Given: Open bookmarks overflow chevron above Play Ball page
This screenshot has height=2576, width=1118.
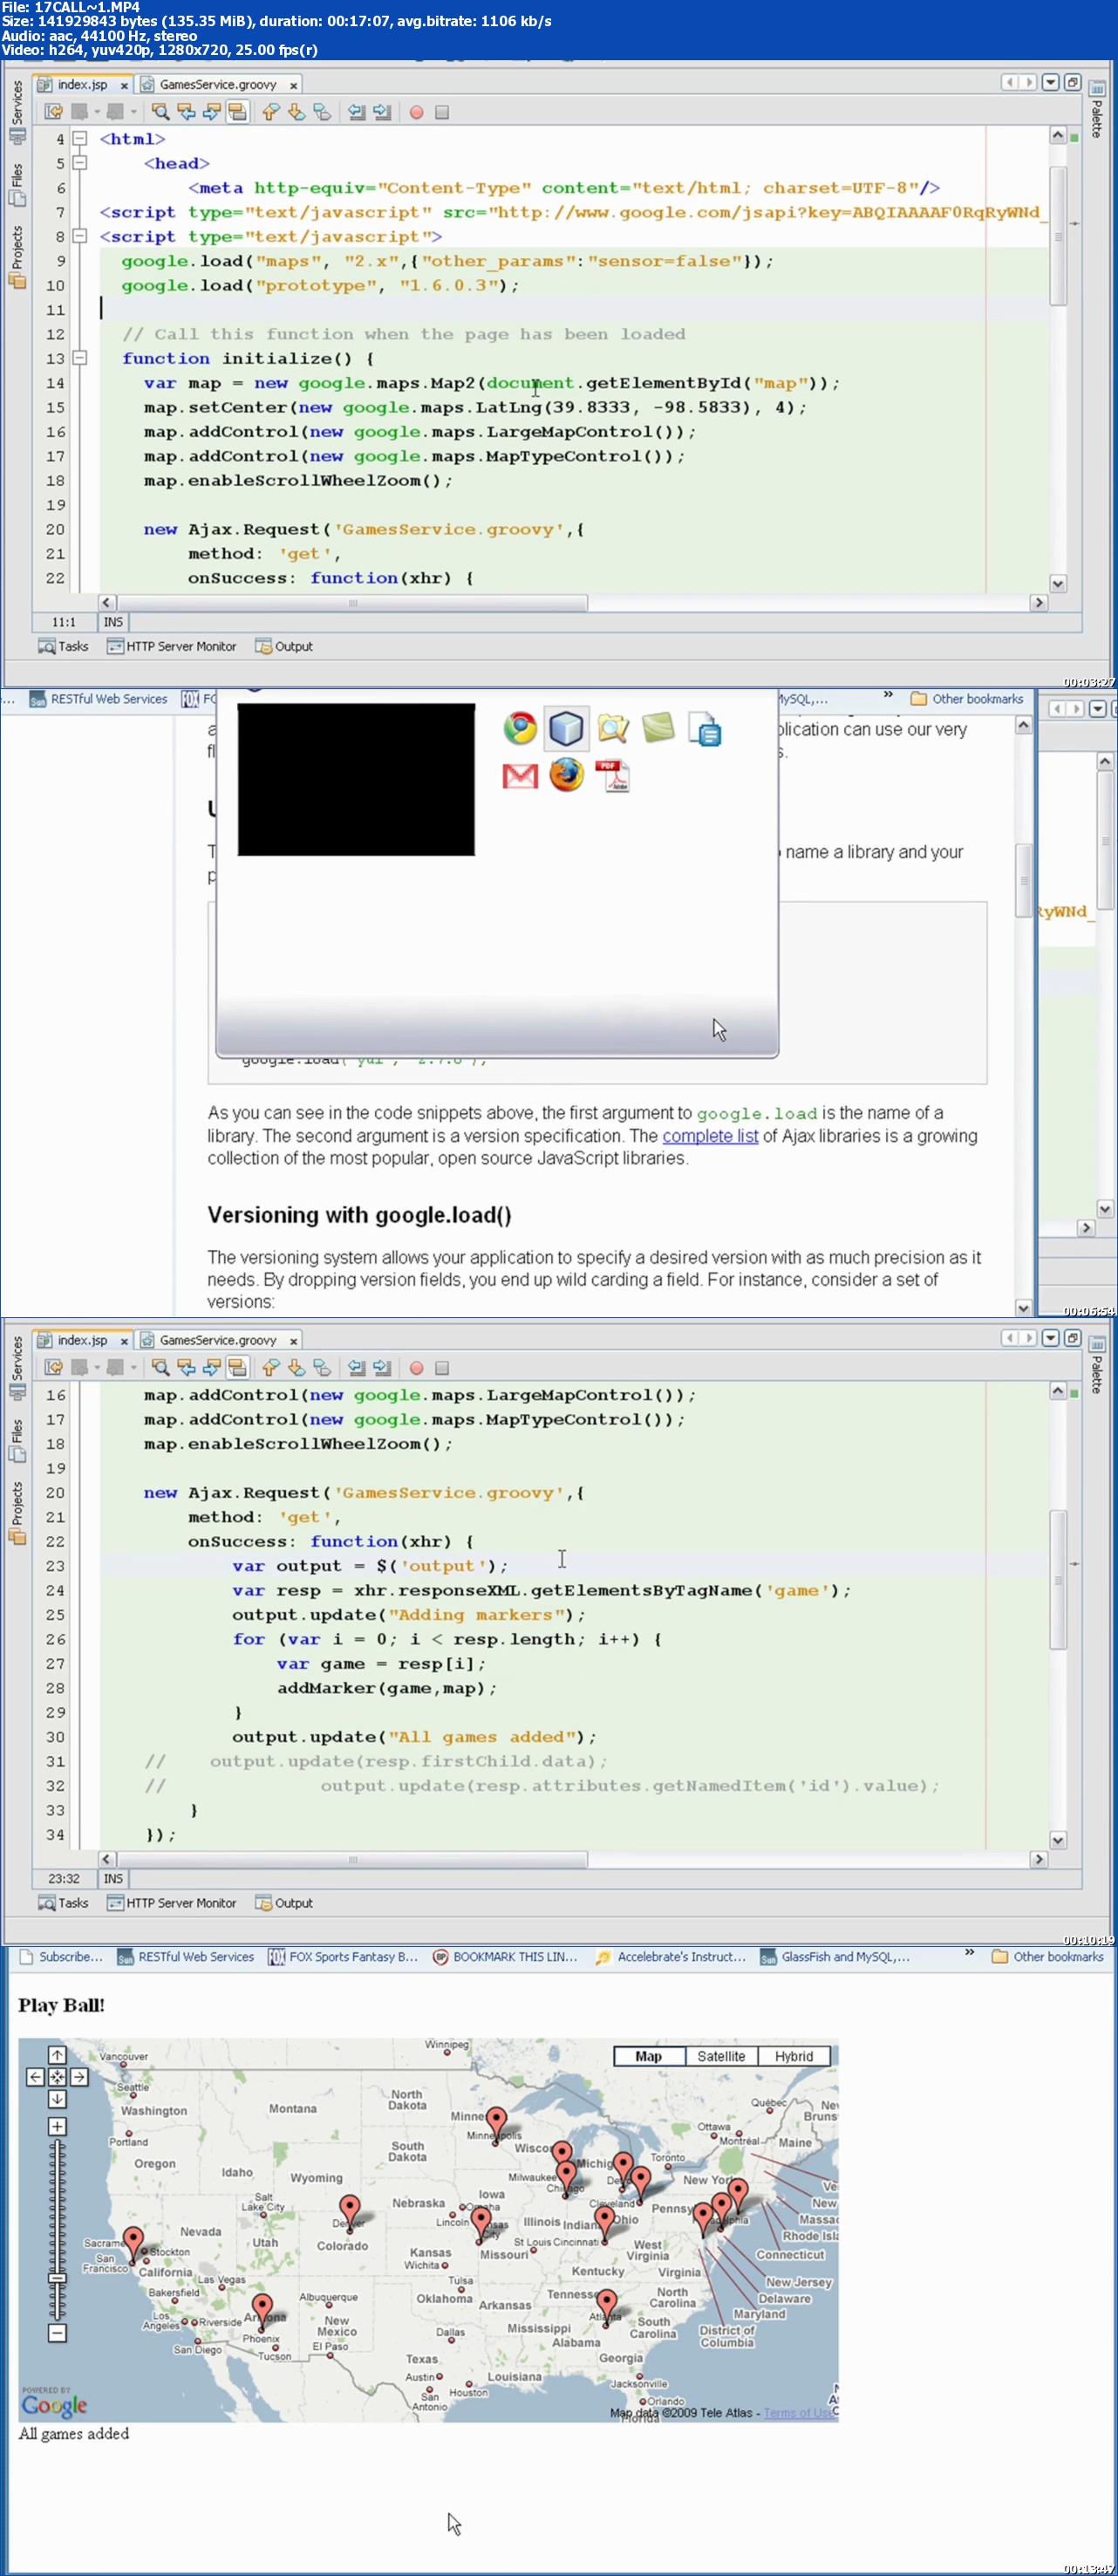Looking at the screenshot, I should coord(969,1952).
